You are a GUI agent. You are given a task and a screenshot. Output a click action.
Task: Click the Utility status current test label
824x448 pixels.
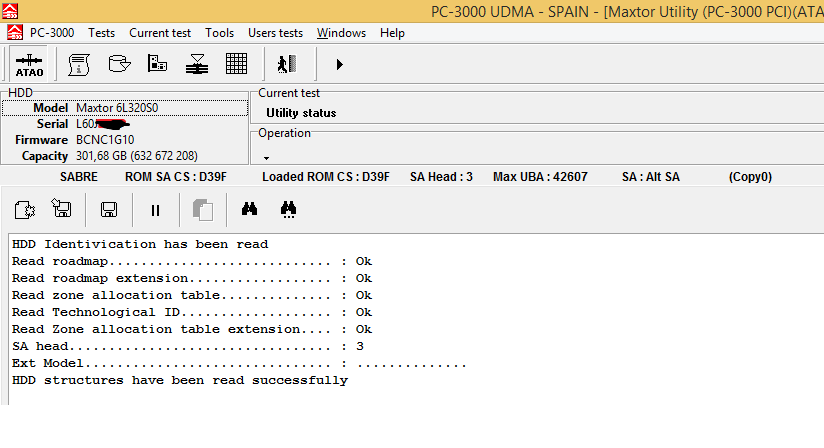pos(301,113)
